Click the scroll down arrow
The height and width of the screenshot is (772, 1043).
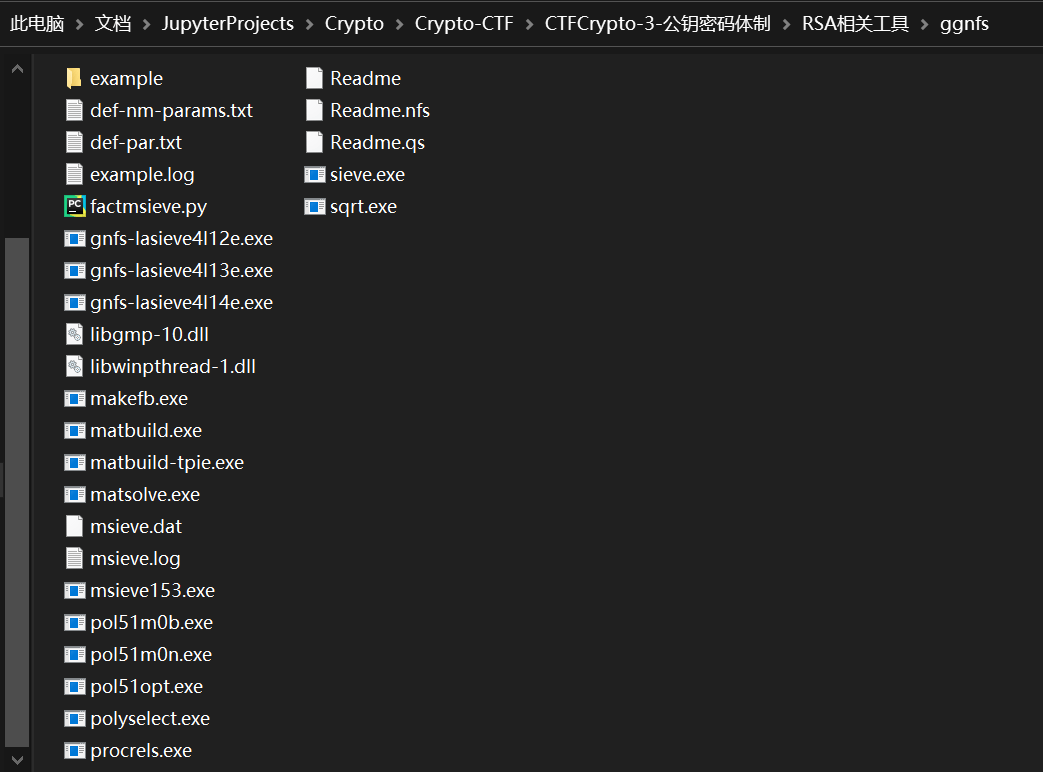(x=17, y=759)
